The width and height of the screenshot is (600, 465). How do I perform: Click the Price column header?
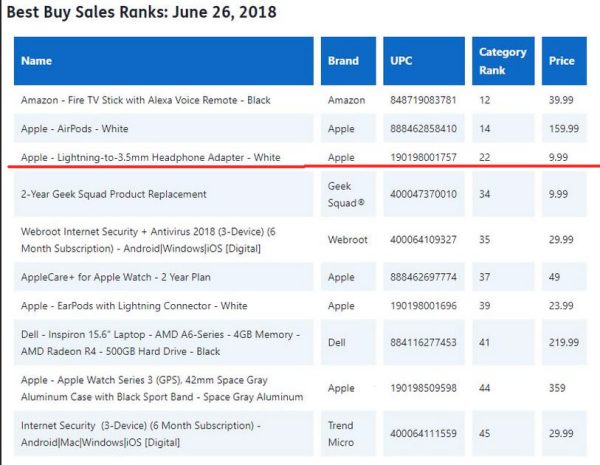pyautogui.click(x=561, y=61)
